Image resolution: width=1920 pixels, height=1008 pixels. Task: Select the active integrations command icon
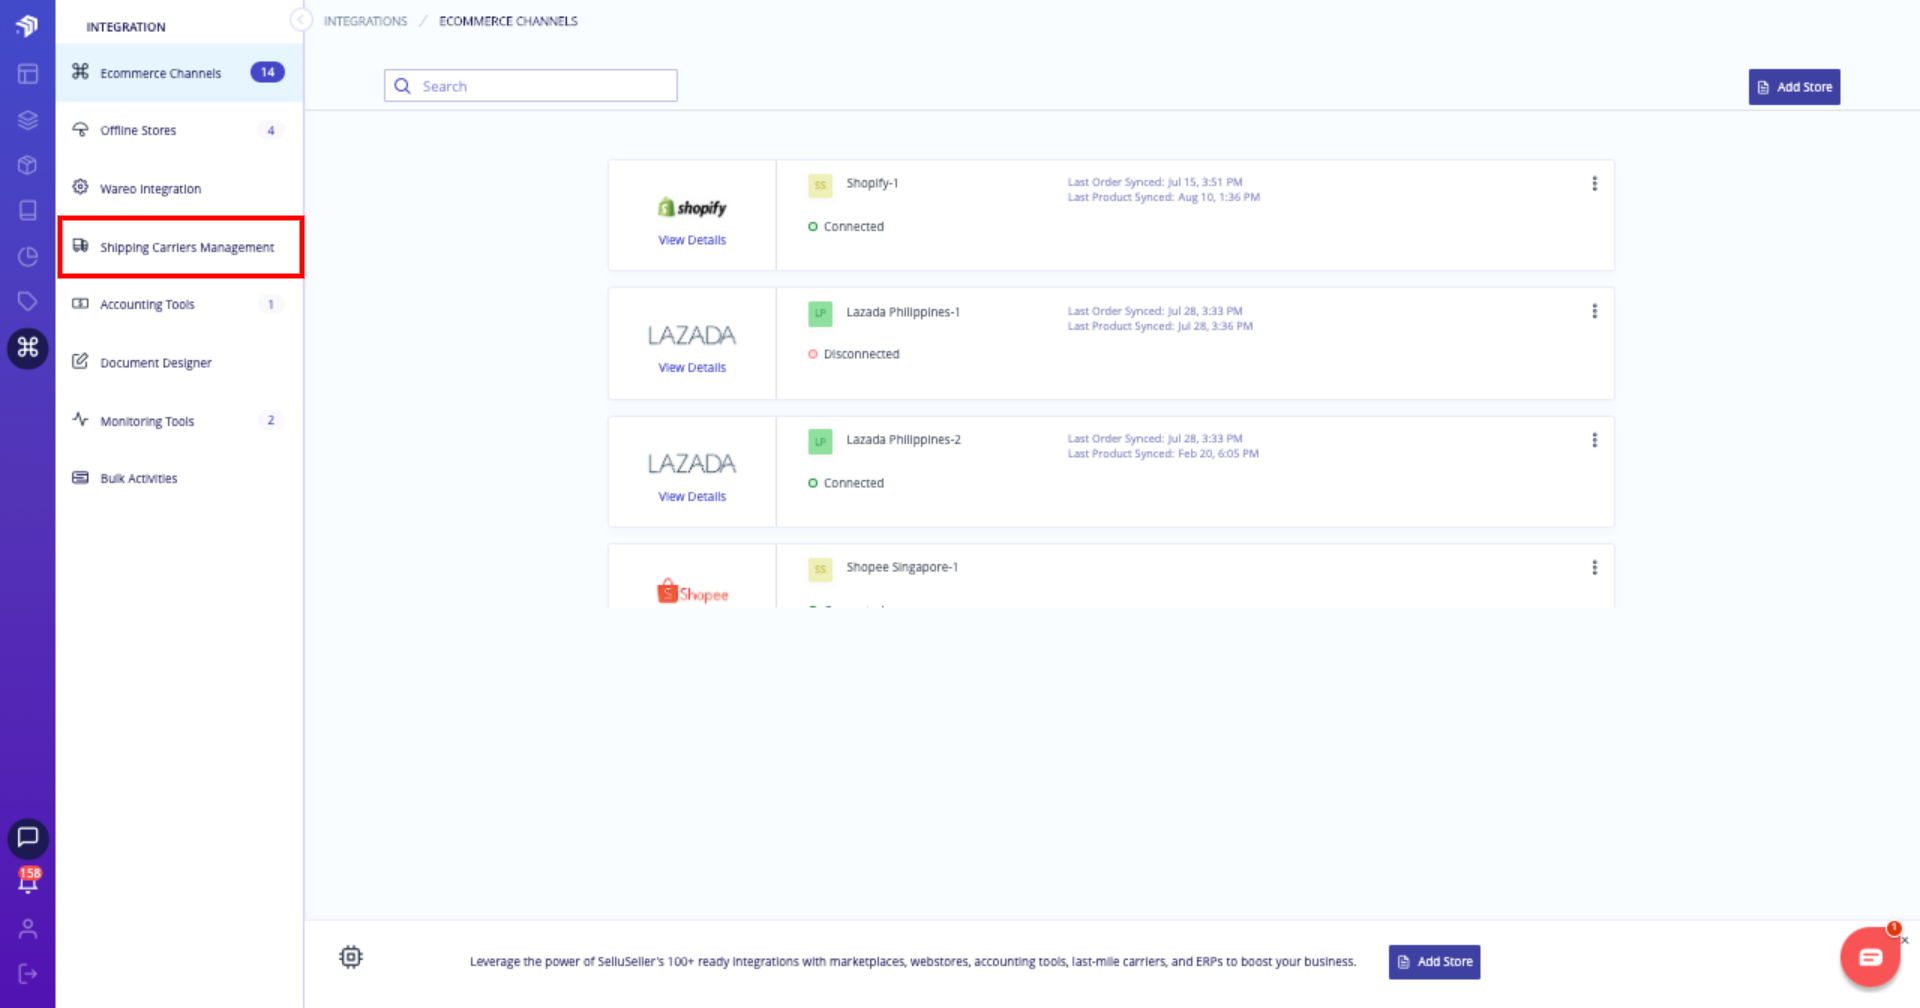tap(28, 347)
